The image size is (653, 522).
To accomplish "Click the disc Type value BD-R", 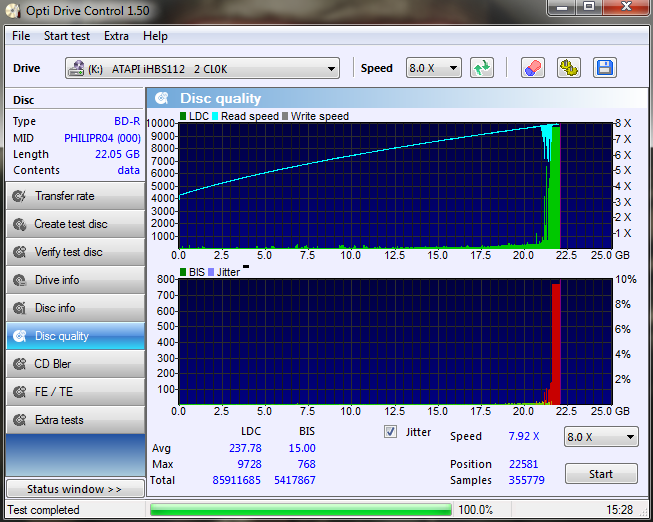I will (x=127, y=121).
